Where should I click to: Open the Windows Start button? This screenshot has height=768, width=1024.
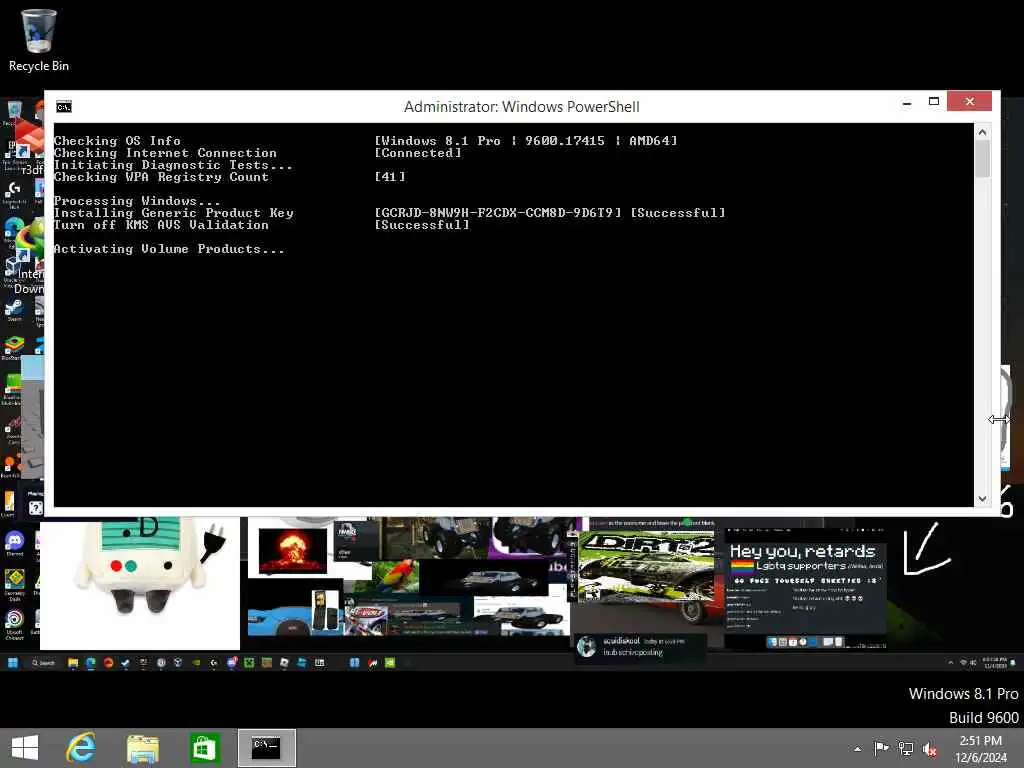(25, 748)
